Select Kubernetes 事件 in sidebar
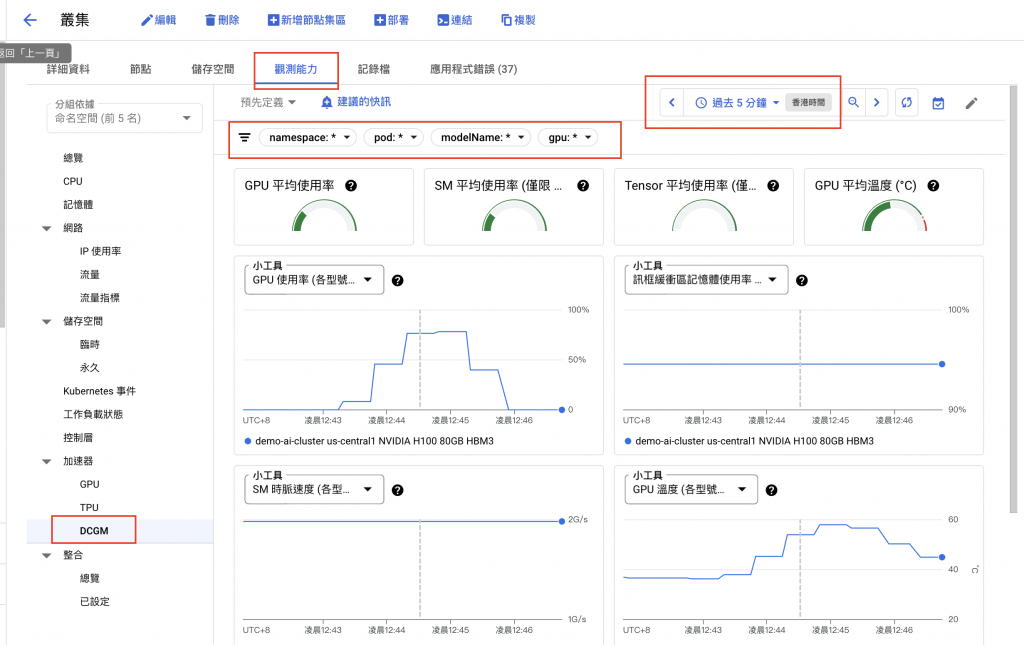Image resolution: width=1024 pixels, height=645 pixels. point(99,391)
